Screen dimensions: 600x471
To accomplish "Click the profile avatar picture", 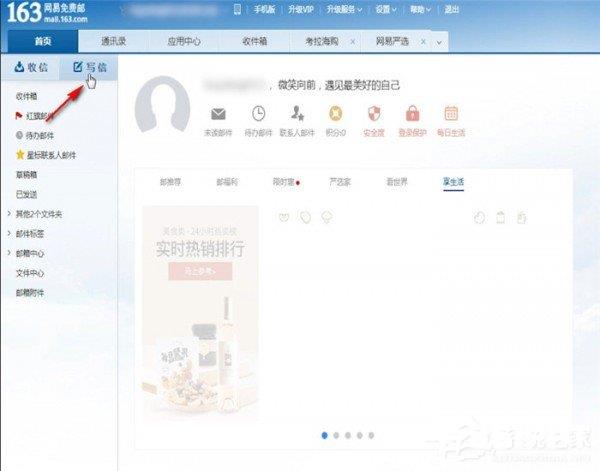I will [162, 104].
